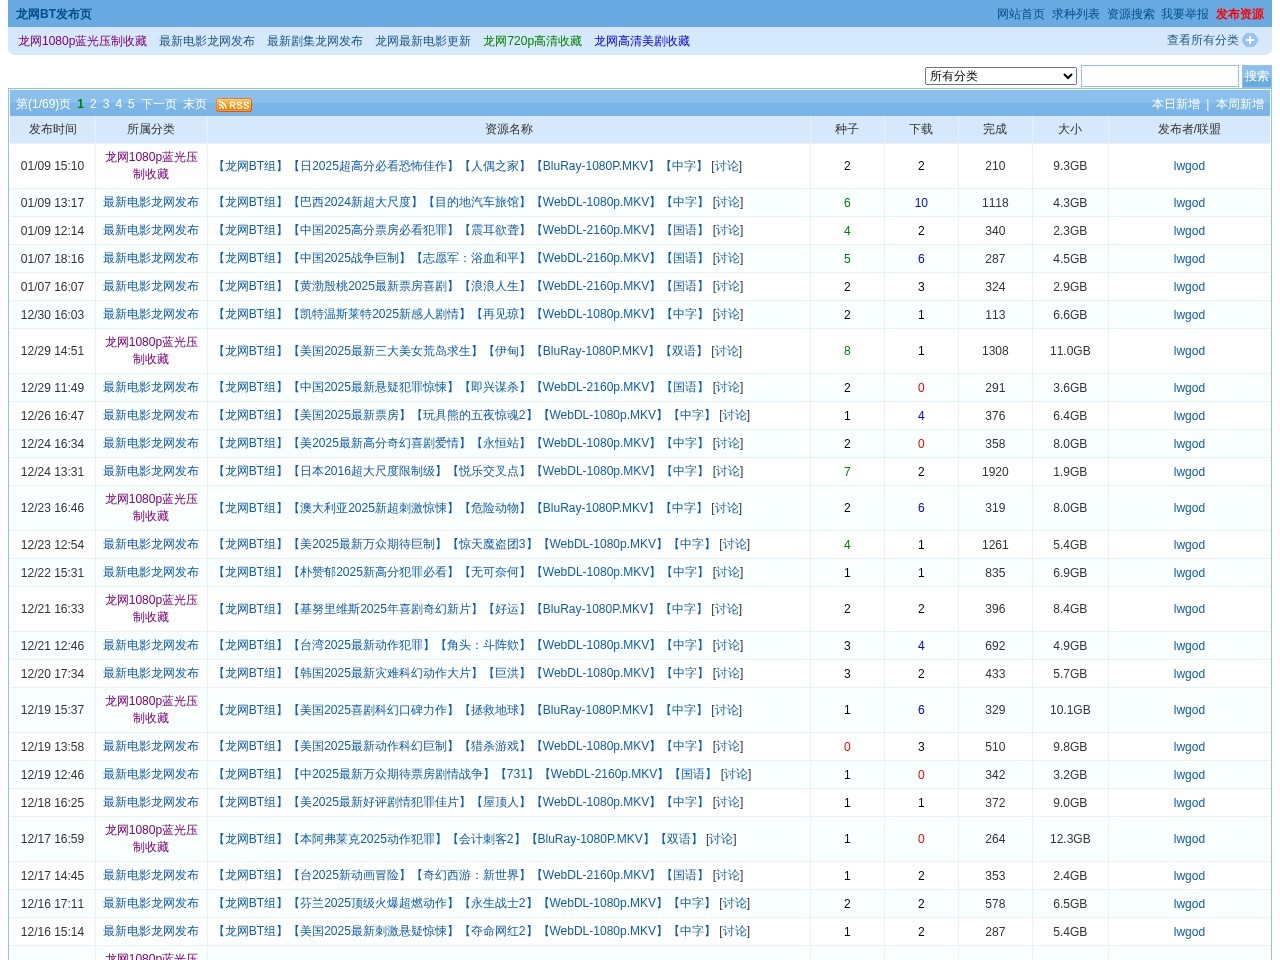Open 讨论 link for 目的地汽车旅馆 row
Screen dimensions: 1280x960
pos(728,202)
